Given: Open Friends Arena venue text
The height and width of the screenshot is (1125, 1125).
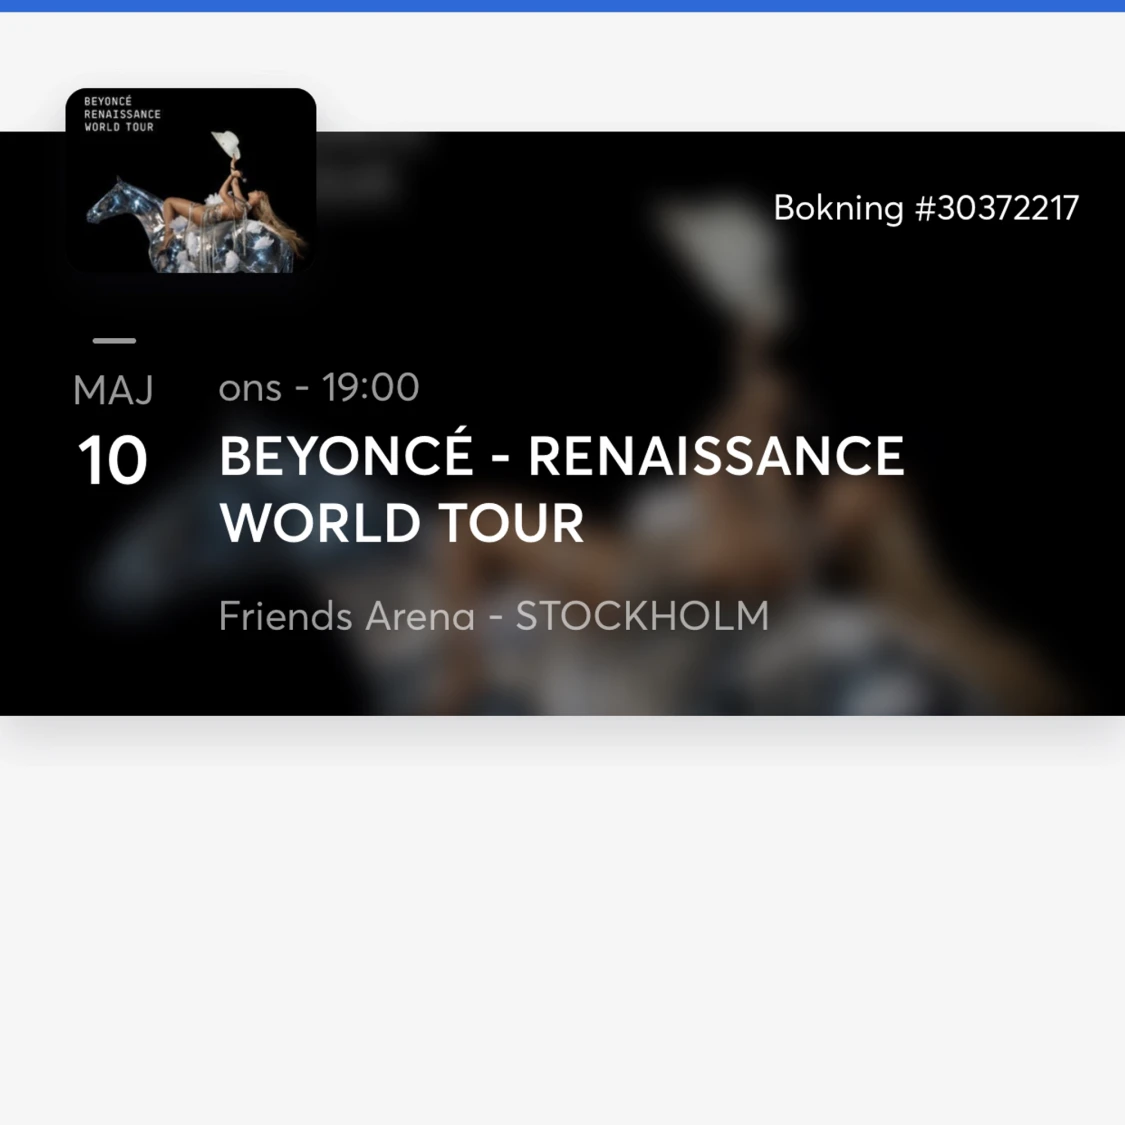Looking at the screenshot, I should (x=347, y=616).
